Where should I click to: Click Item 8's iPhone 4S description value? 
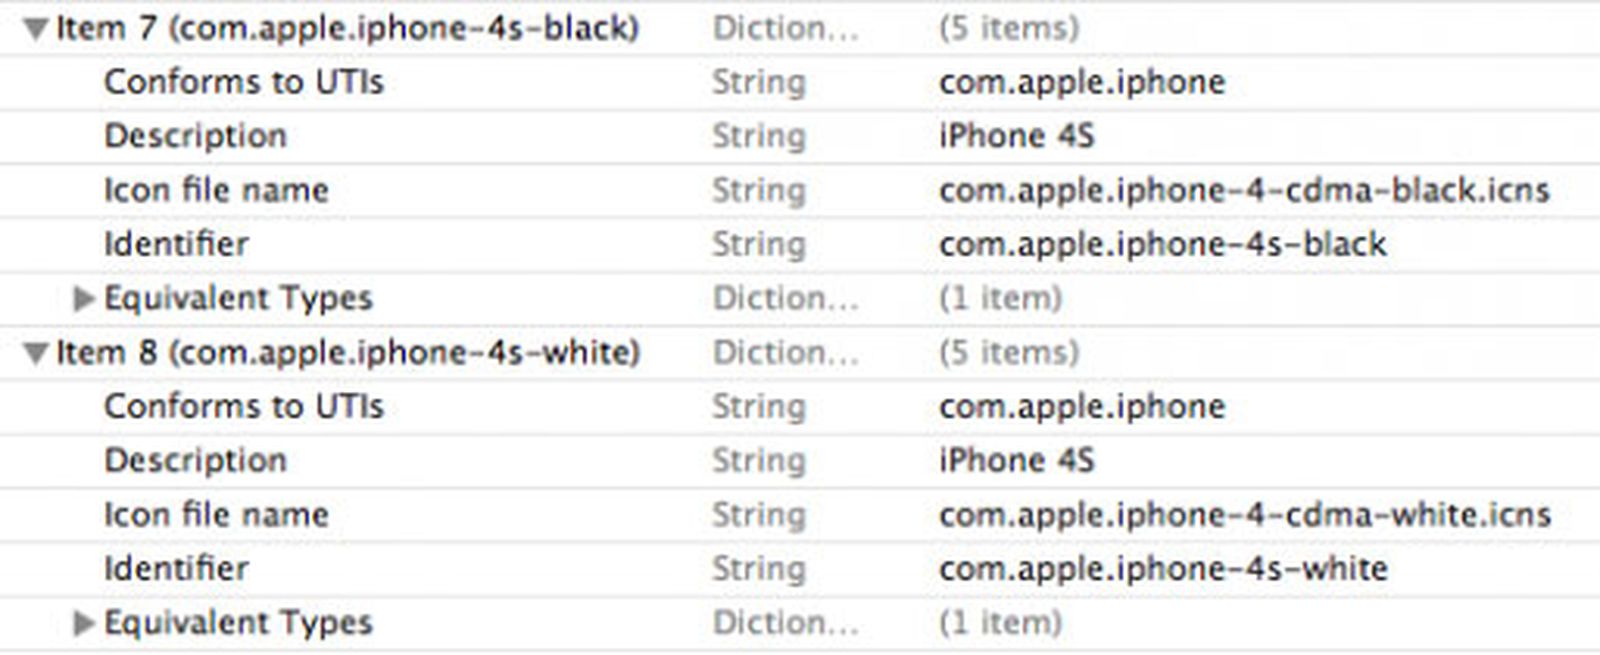(x=1016, y=460)
